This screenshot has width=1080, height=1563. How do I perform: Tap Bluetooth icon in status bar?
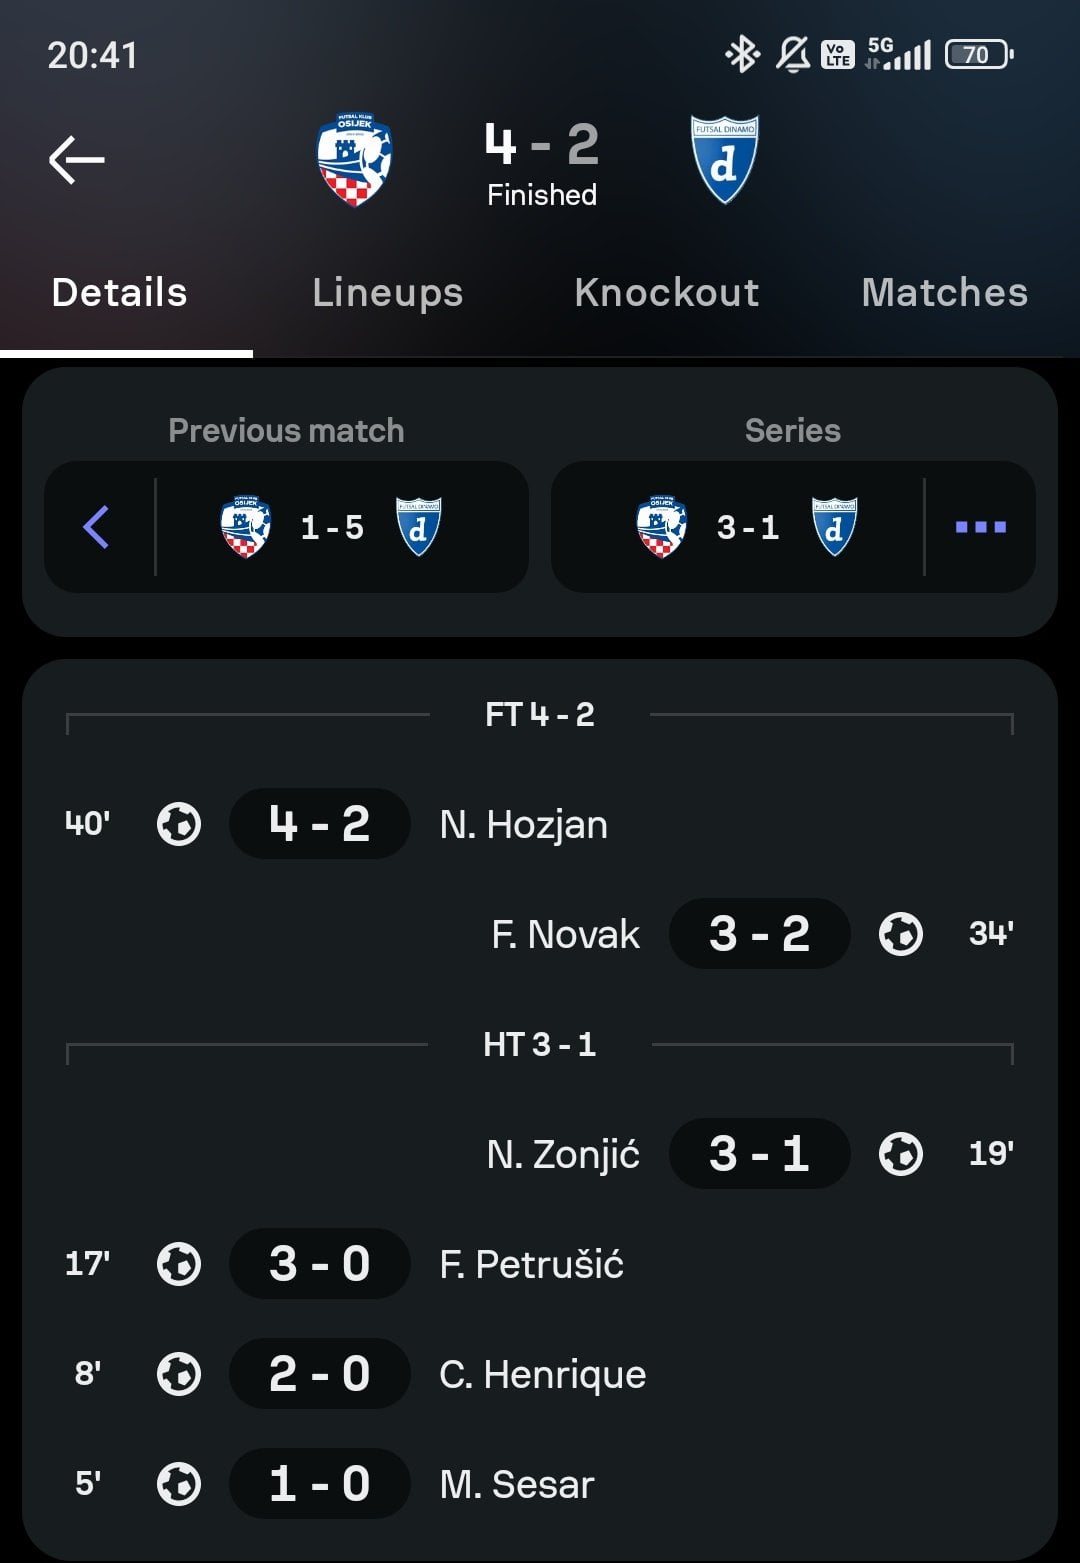[x=742, y=54]
